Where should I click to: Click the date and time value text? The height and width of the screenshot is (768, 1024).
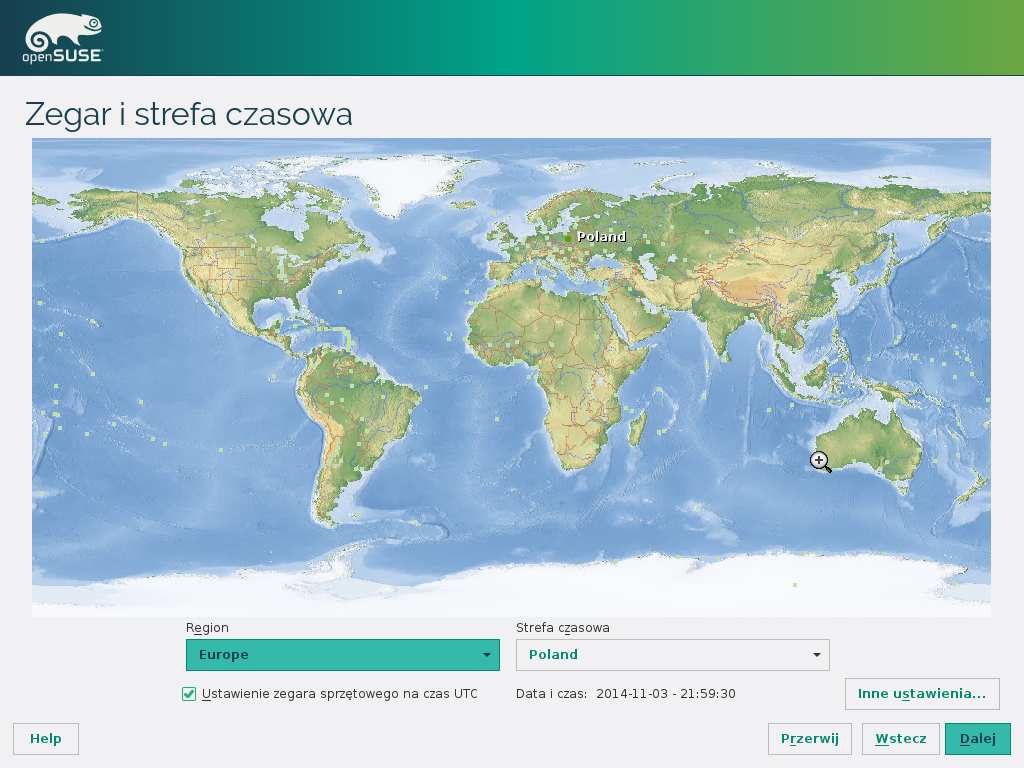pyautogui.click(x=665, y=694)
